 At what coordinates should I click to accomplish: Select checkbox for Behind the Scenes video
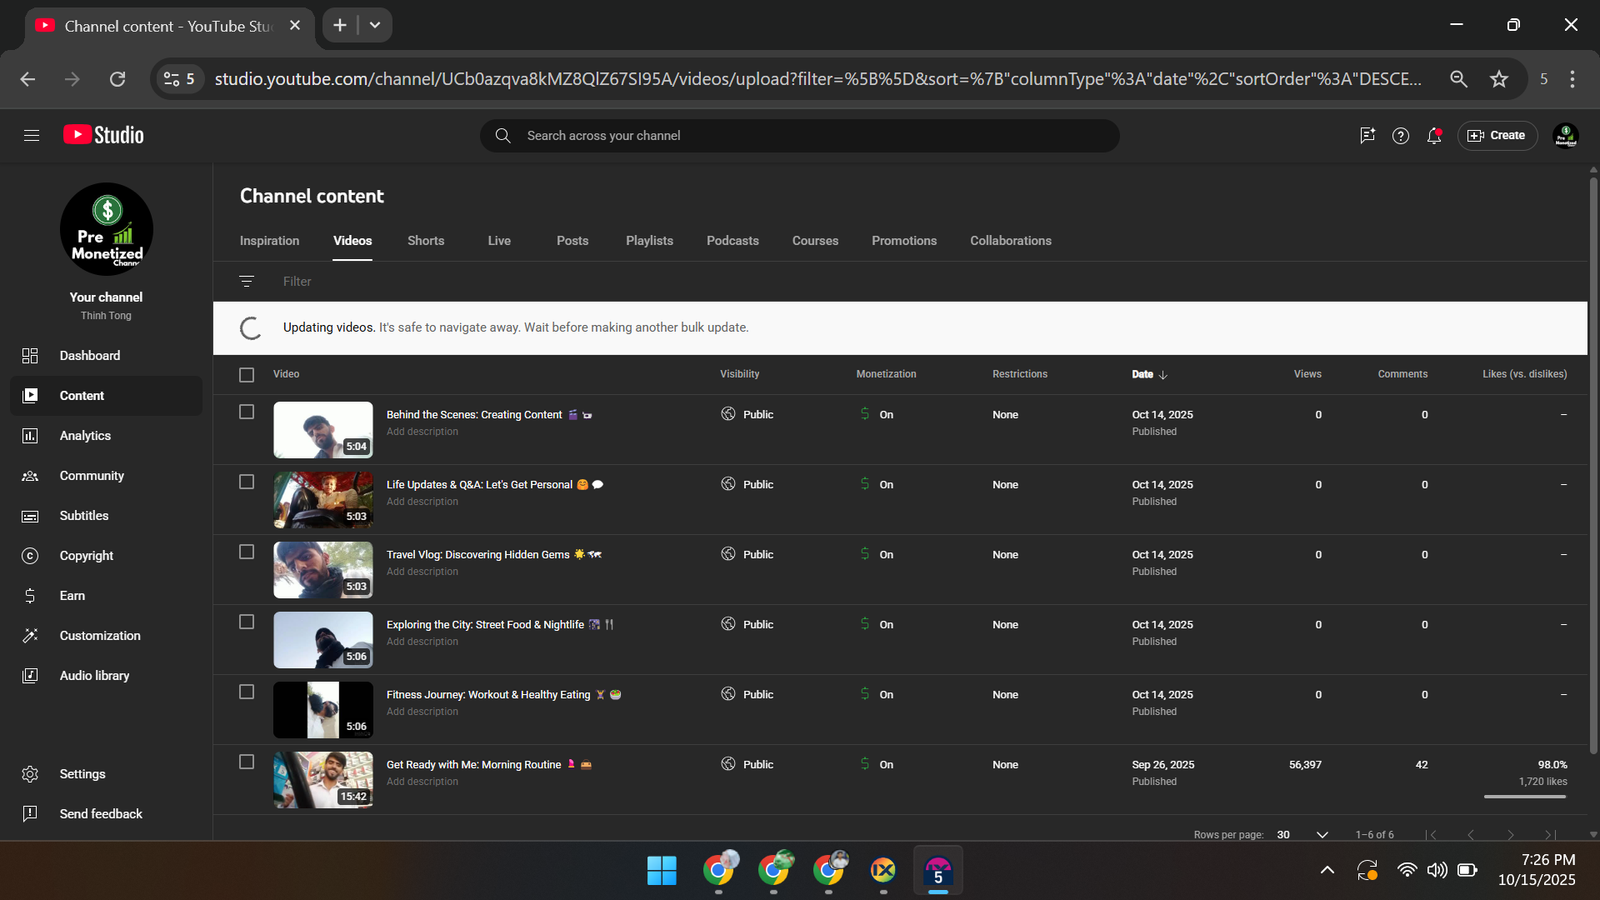[x=247, y=412]
